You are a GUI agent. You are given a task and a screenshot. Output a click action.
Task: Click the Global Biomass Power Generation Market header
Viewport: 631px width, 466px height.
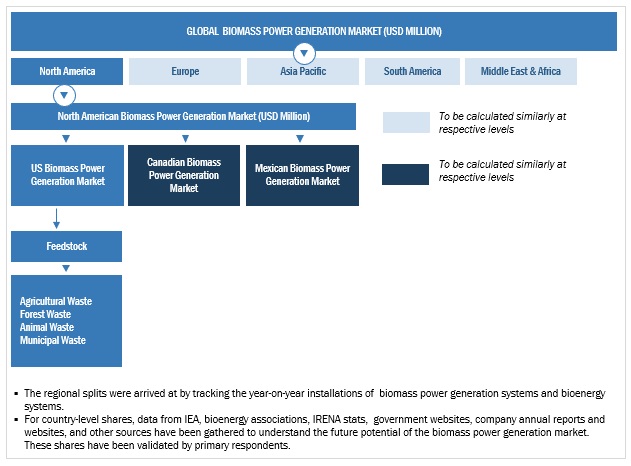[x=314, y=31]
